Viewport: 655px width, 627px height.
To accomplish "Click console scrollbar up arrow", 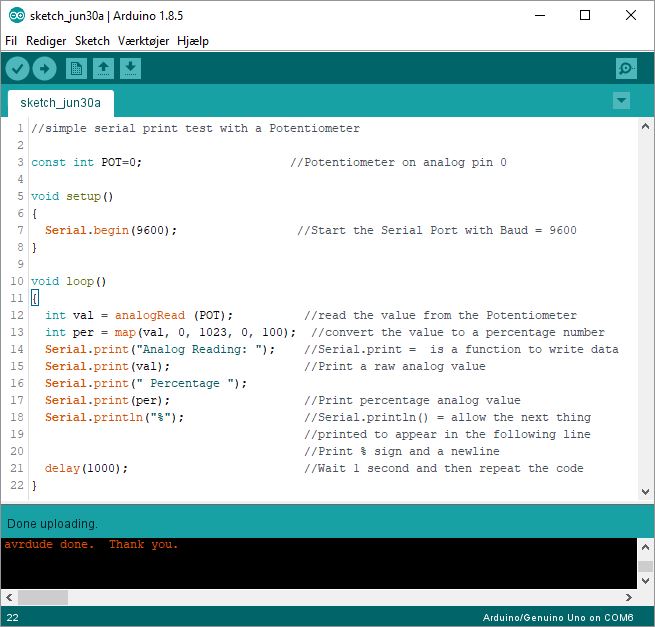I will point(645,547).
